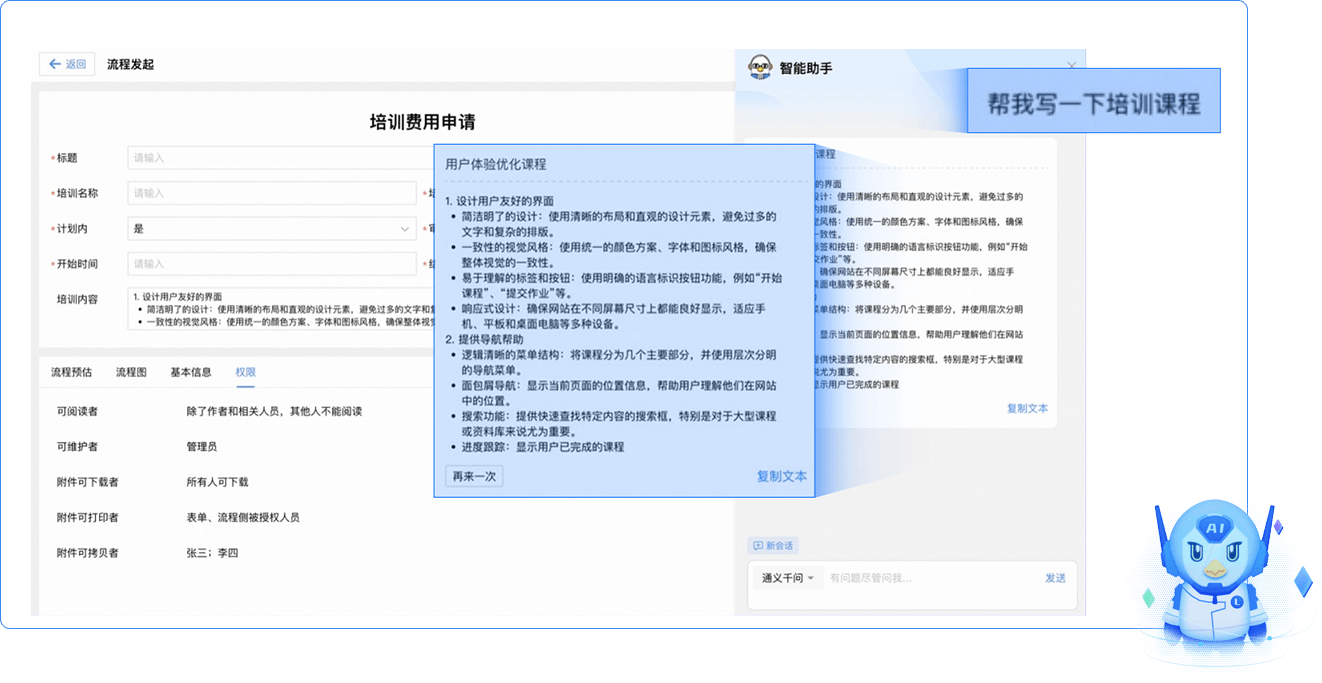Viewport: 1322px width, 683px height.
Task: Click the 开始时间 input field
Action: pyautogui.click(x=271, y=264)
